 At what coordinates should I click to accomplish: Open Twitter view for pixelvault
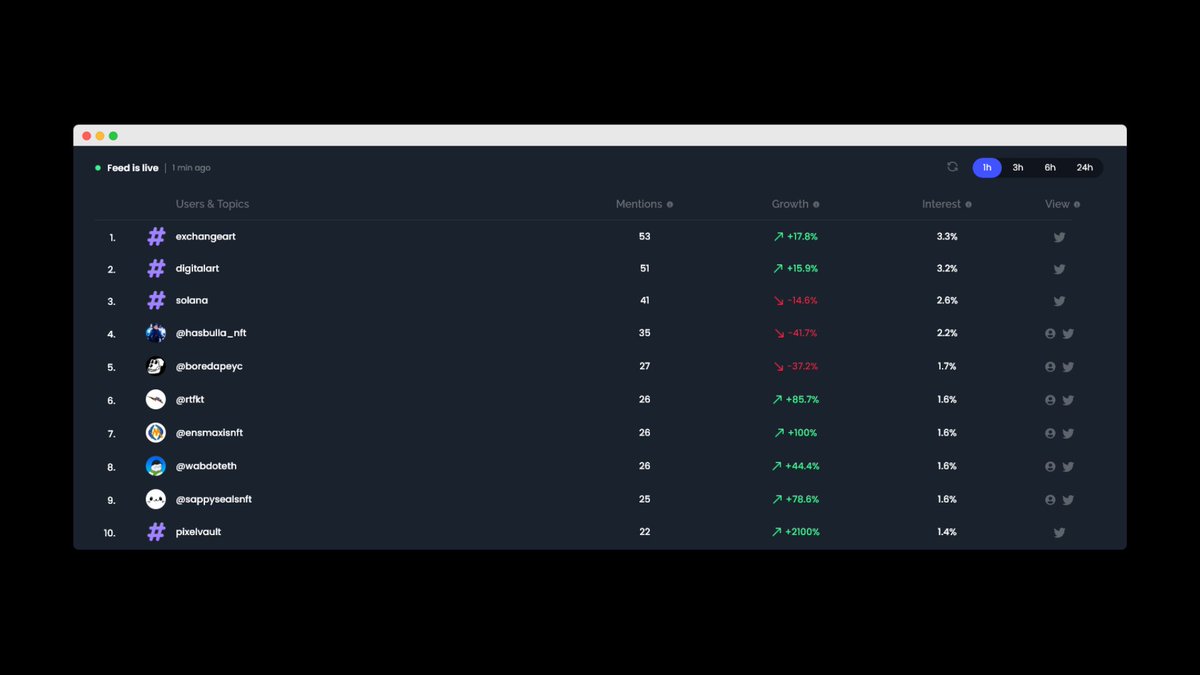point(1059,533)
